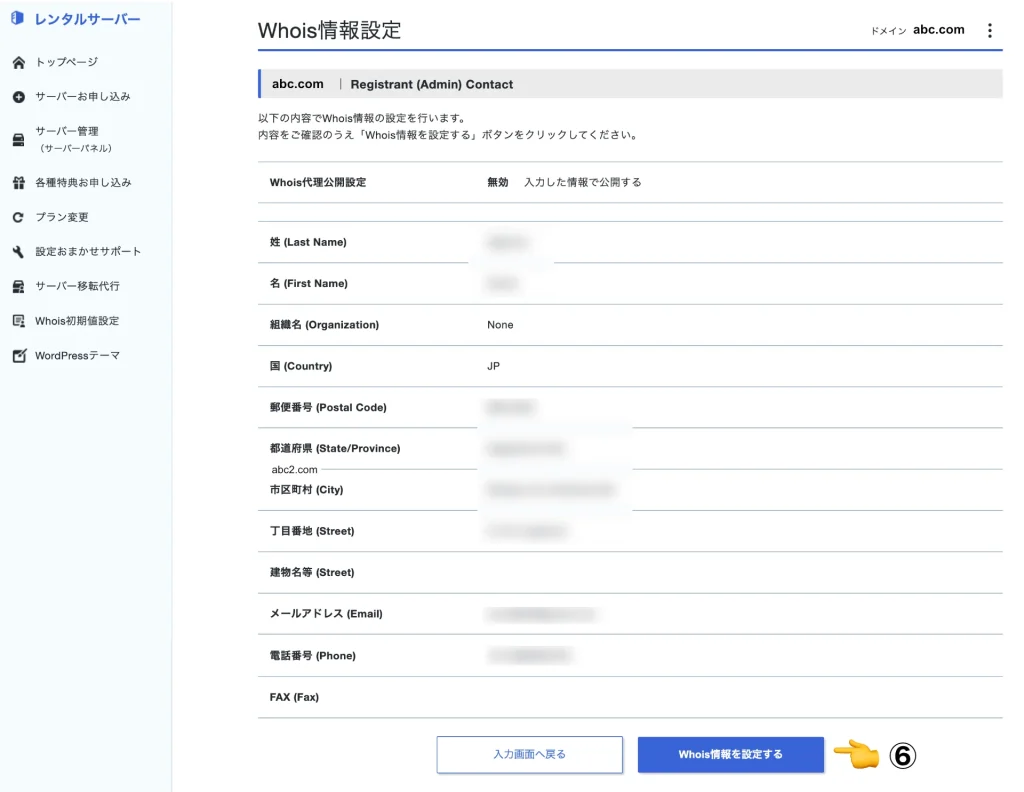1024x792 pixels.
Task: Select abc2.com from the domain suggestion
Action: pos(294,469)
